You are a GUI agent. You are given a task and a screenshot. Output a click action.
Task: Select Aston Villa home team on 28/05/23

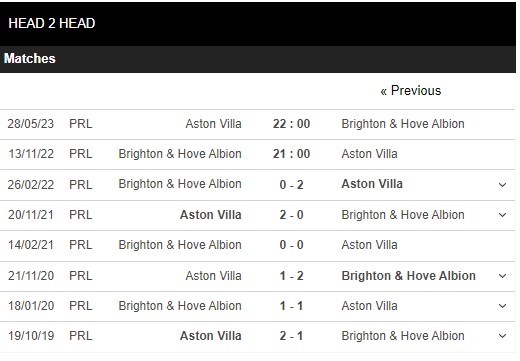pos(213,124)
